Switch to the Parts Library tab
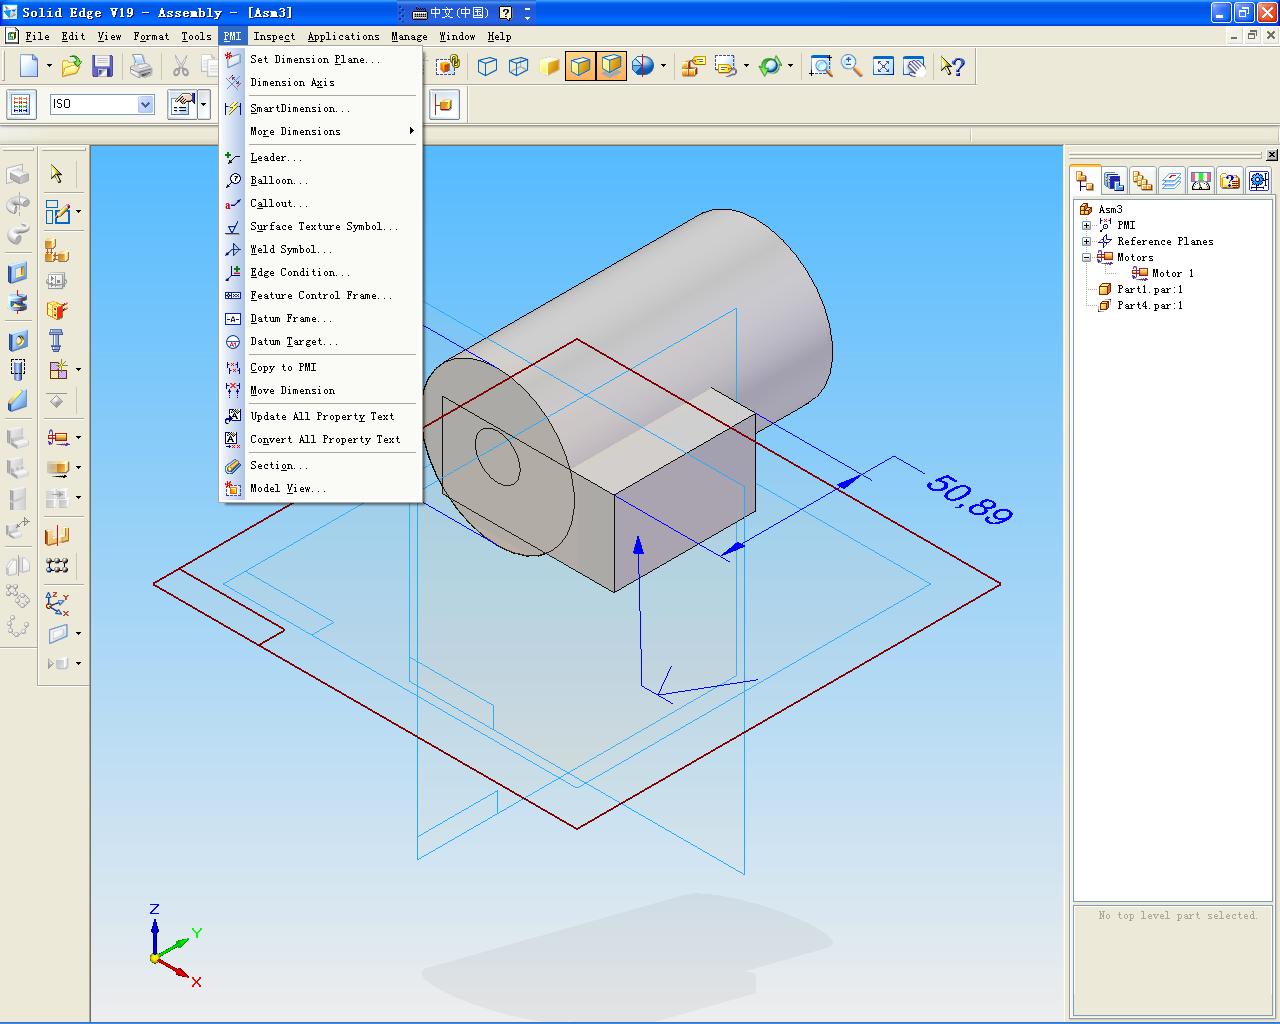Image resolution: width=1280 pixels, height=1024 pixels. (1114, 181)
